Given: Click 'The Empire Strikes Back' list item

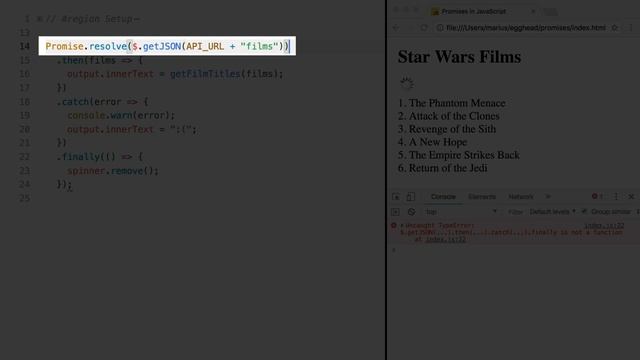Looking at the screenshot, I should 464,155.
